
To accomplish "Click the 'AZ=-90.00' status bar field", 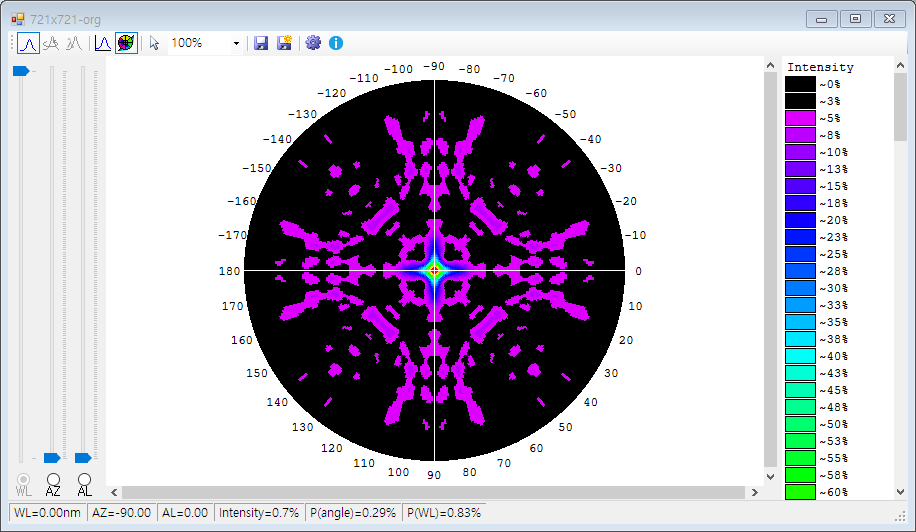I will coord(122,513).
